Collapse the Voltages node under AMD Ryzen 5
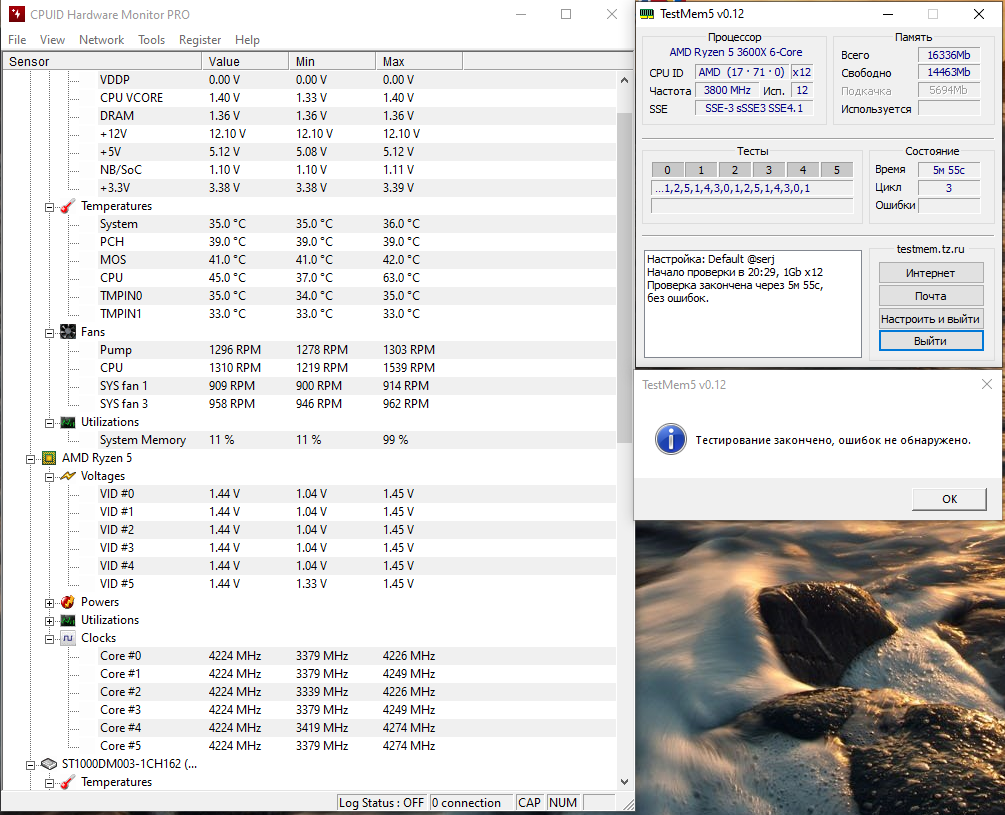This screenshot has height=815, width=1005. 49,477
